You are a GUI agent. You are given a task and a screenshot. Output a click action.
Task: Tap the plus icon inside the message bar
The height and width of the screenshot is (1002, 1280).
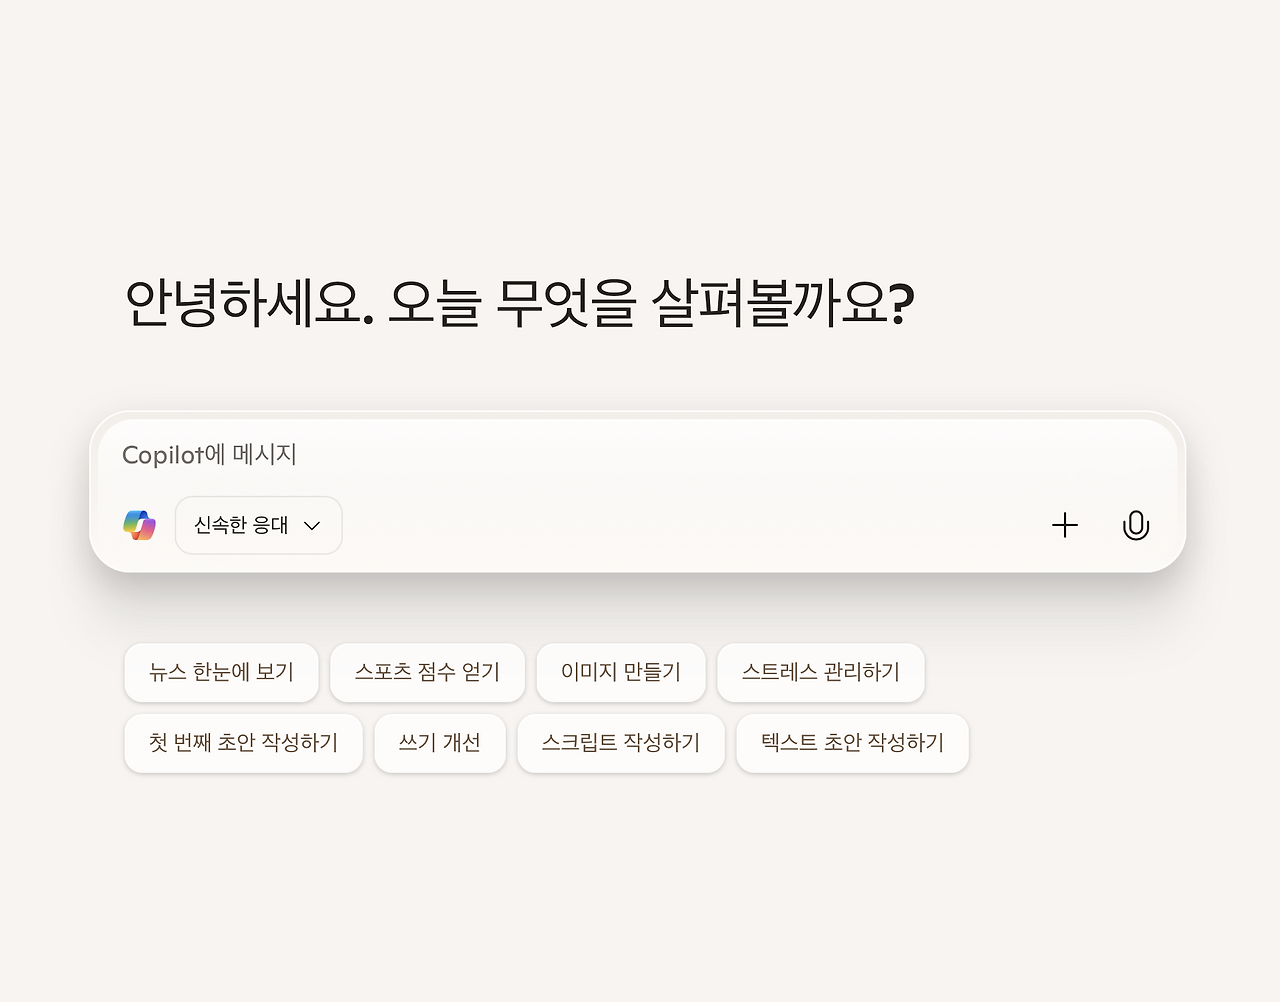point(1065,525)
